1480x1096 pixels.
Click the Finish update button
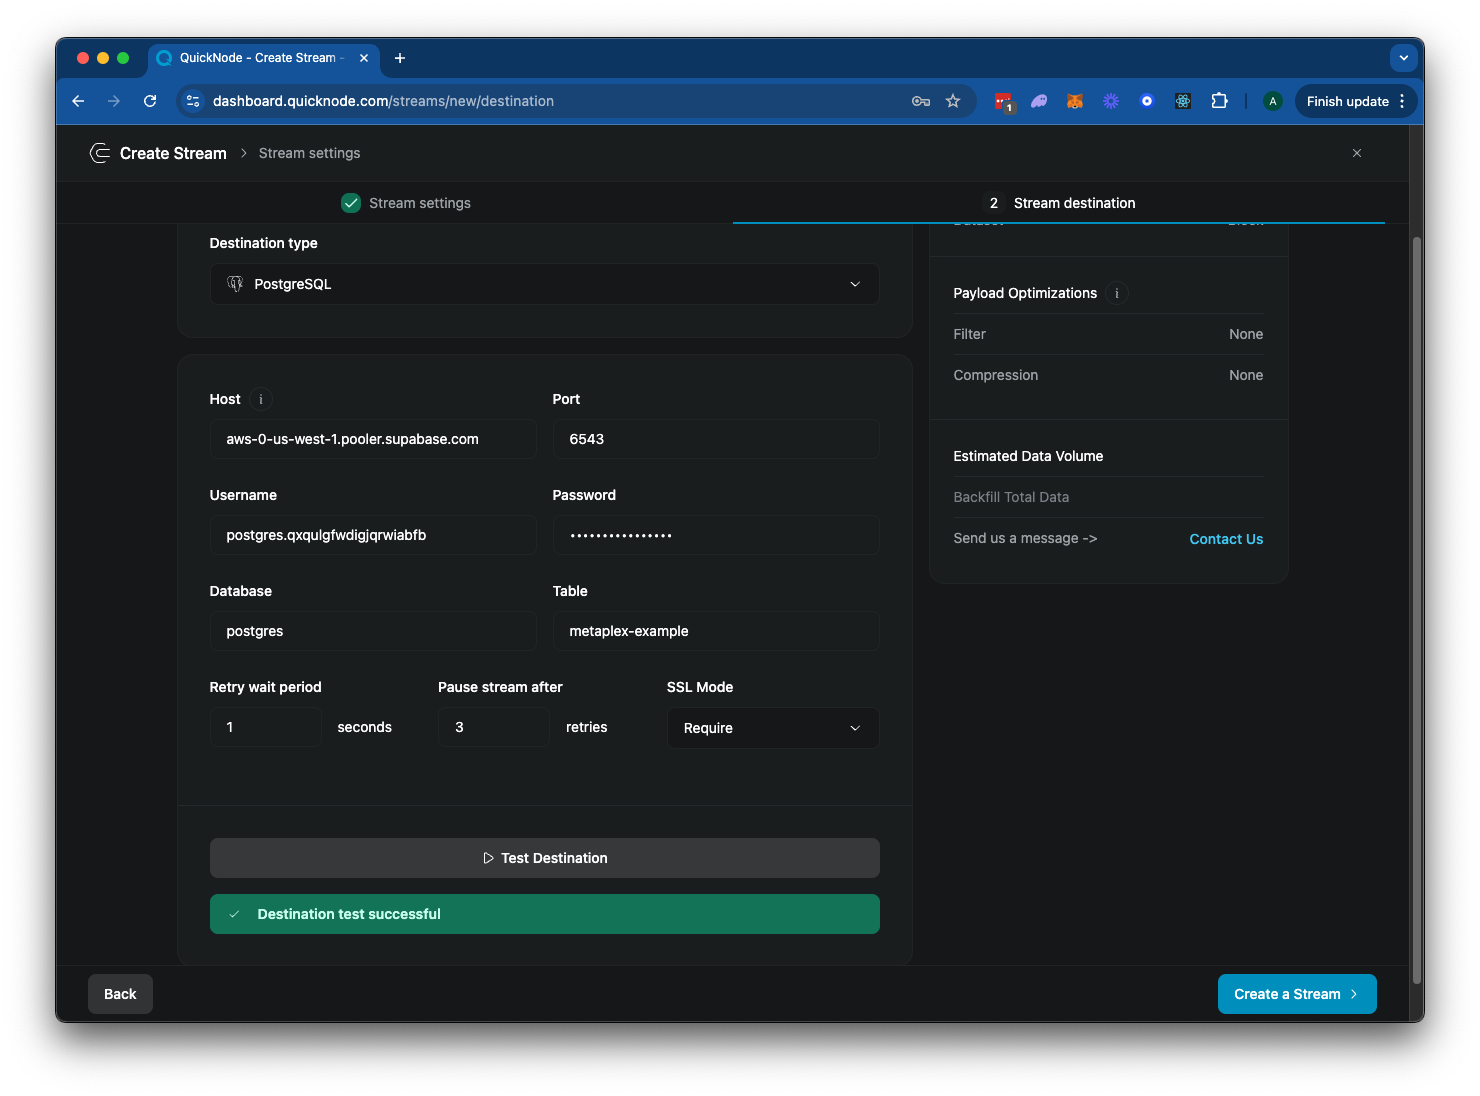coord(1347,101)
